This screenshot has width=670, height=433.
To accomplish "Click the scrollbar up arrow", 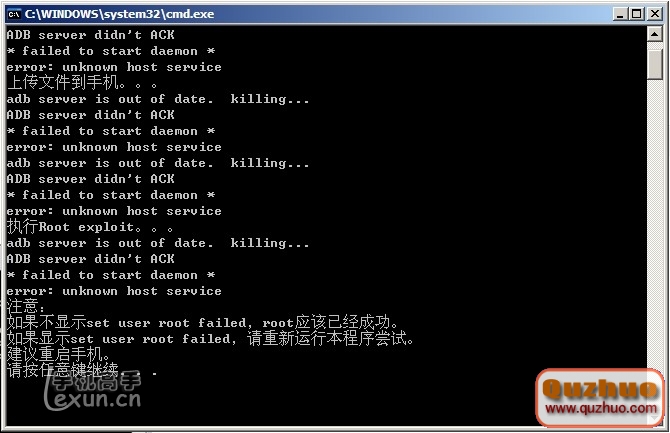I will (655, 33).
